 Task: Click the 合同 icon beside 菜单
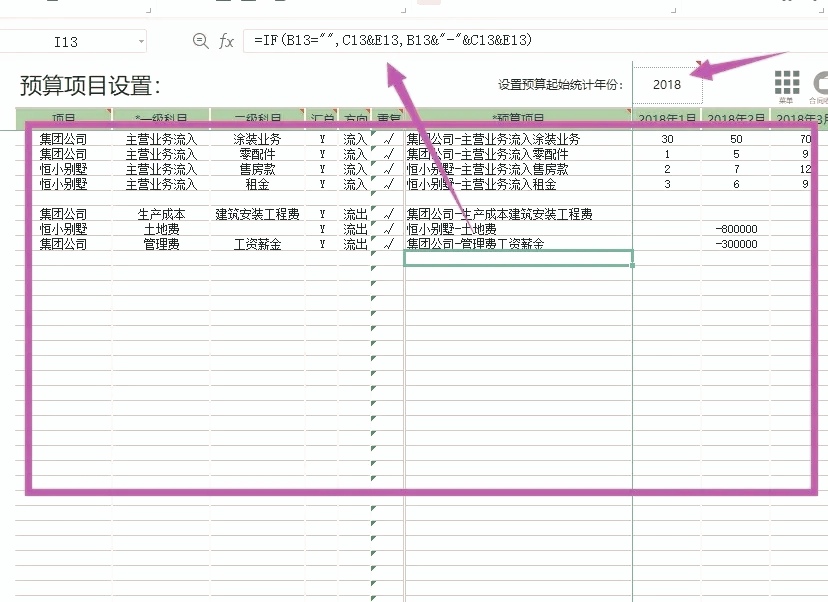824,80
